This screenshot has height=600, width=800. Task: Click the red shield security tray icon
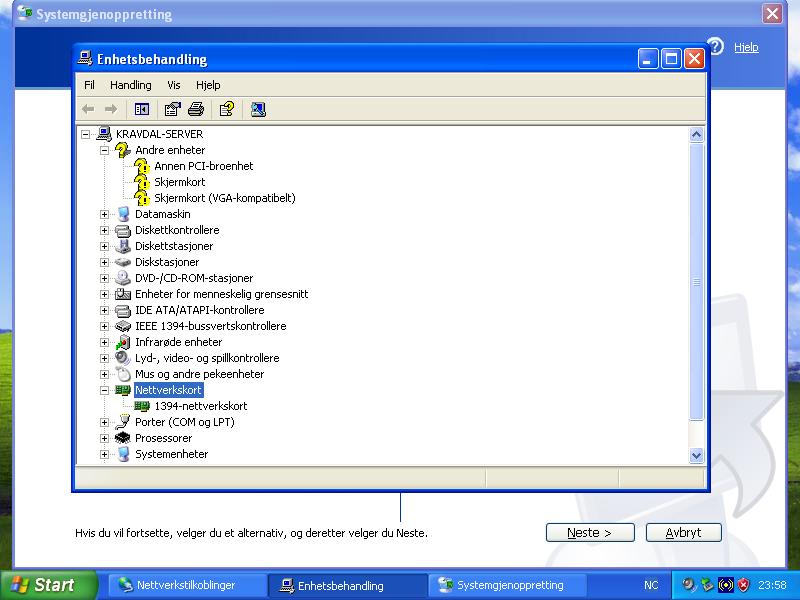point(744,585)
